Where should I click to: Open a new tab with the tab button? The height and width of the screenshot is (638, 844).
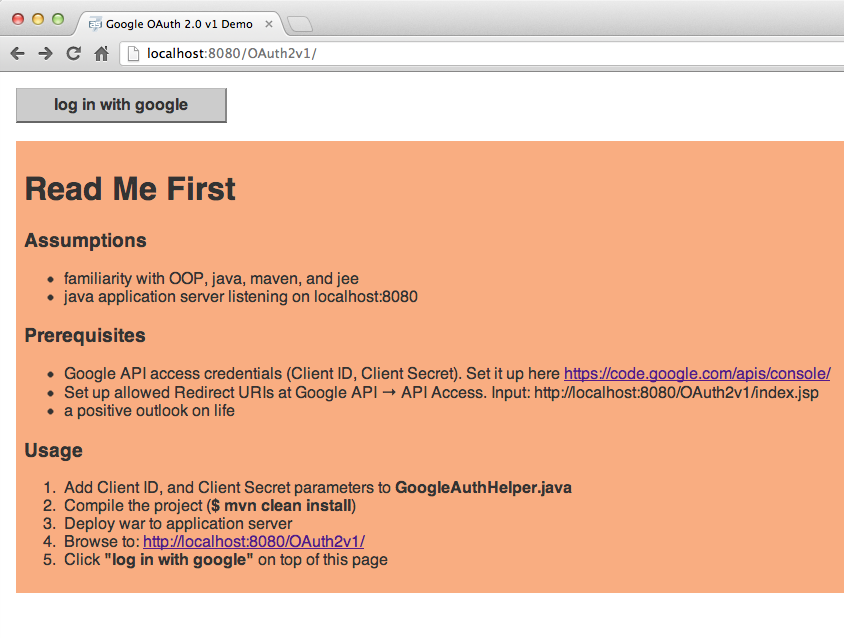click(x=300, y=24)
